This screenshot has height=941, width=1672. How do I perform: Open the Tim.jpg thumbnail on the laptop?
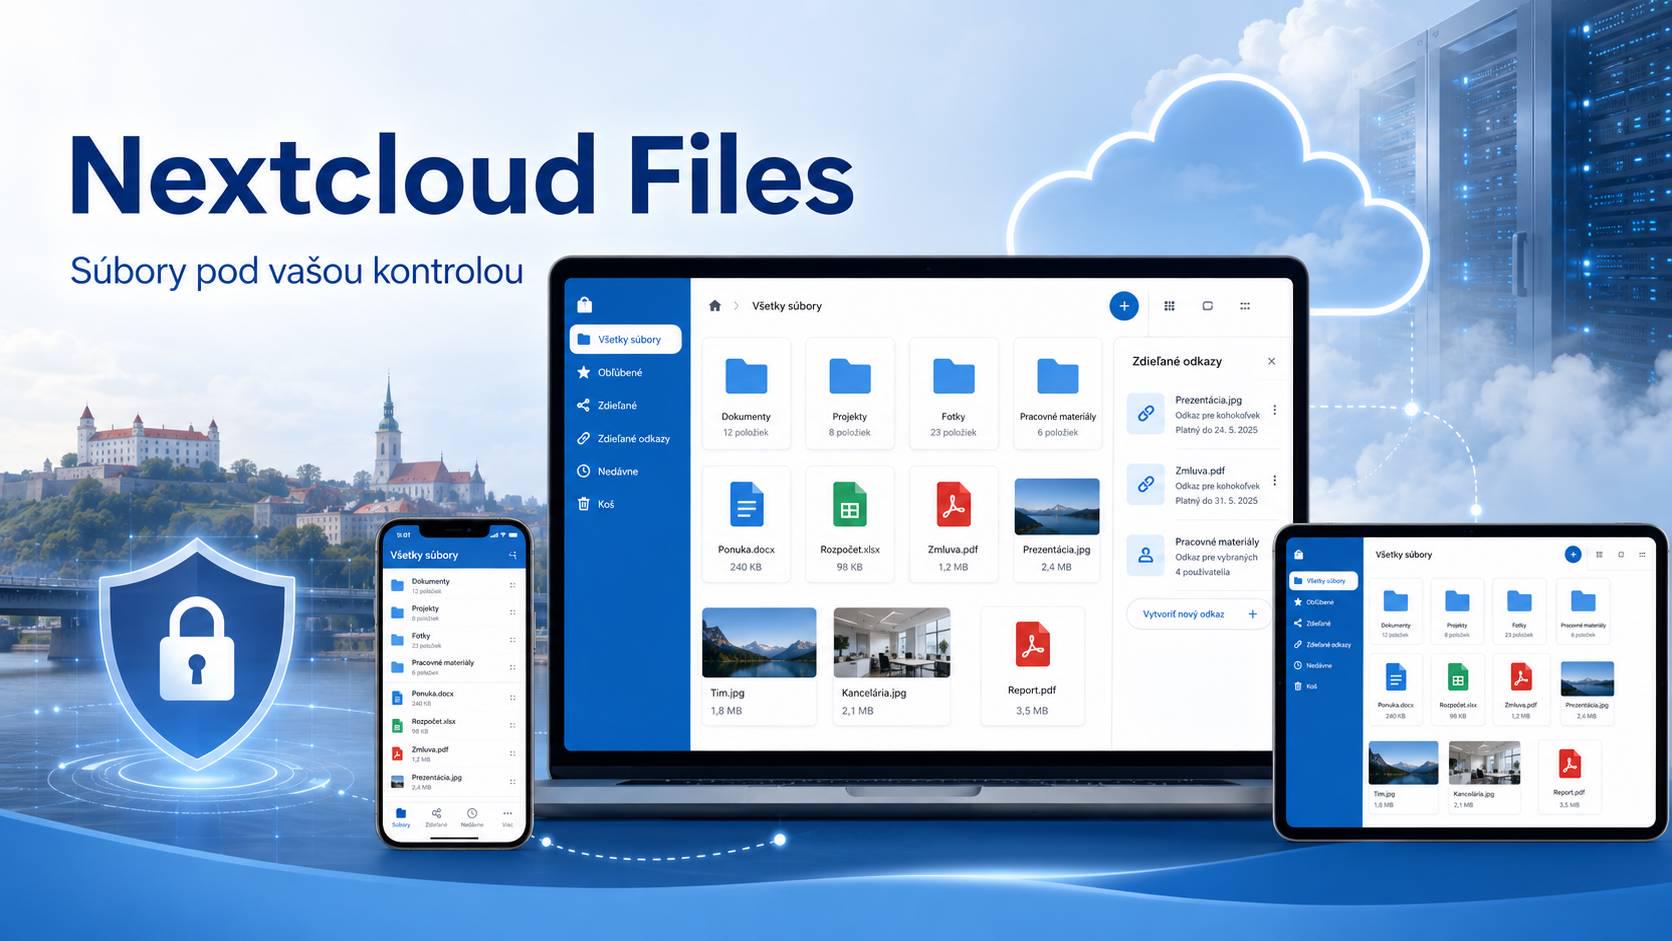[759, 642]
